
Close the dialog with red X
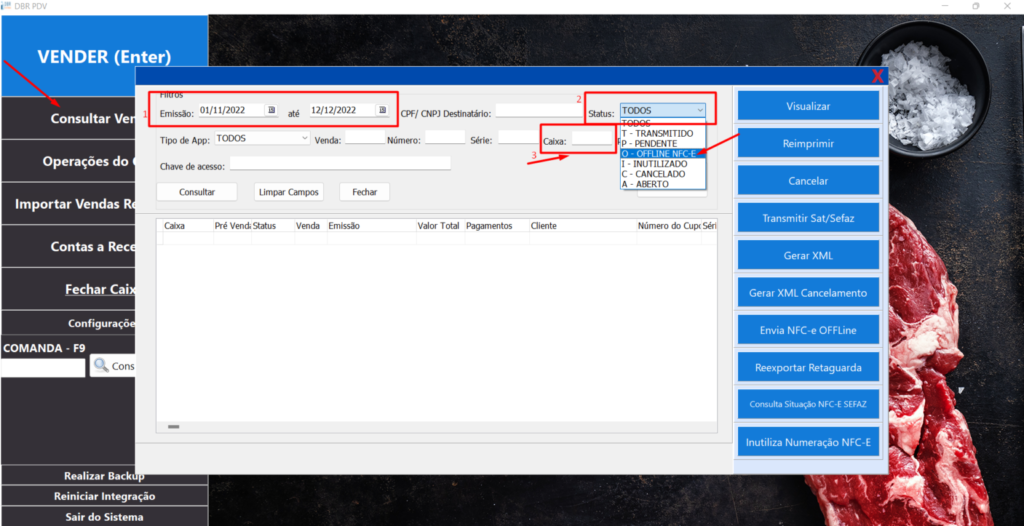click(x=877, y=77)
